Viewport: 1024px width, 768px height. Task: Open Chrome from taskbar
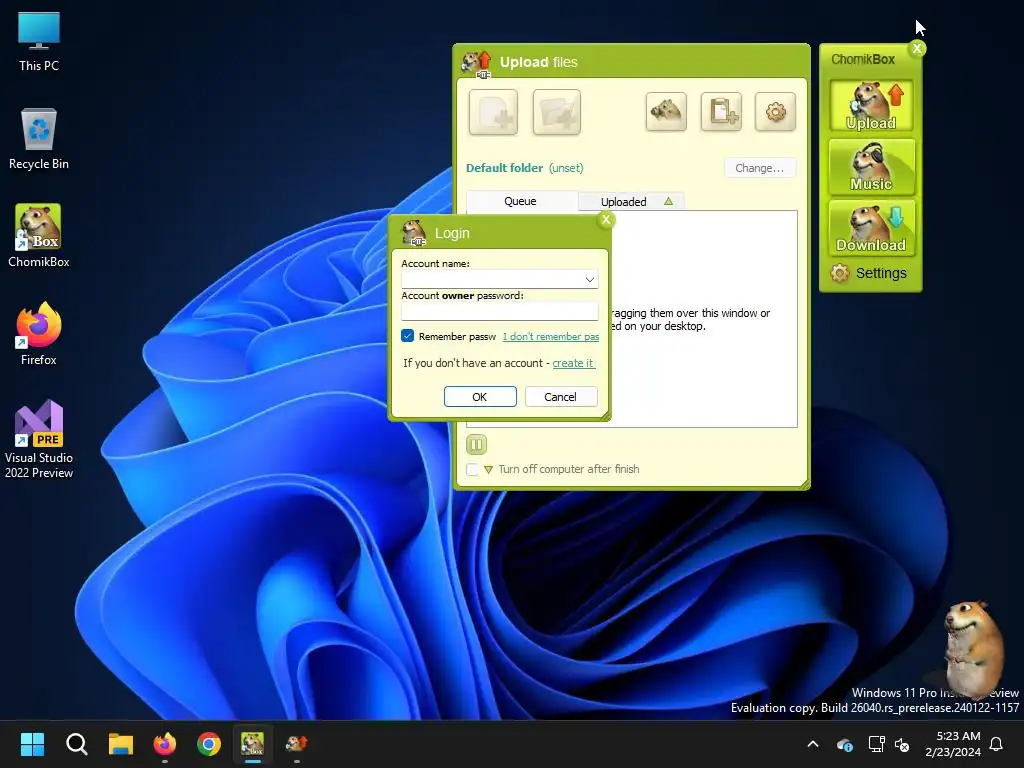(209, 744)
